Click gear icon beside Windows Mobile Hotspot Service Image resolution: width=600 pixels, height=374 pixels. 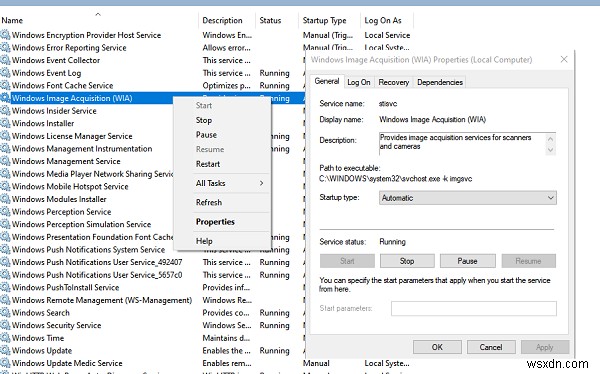tap(5, 187)
